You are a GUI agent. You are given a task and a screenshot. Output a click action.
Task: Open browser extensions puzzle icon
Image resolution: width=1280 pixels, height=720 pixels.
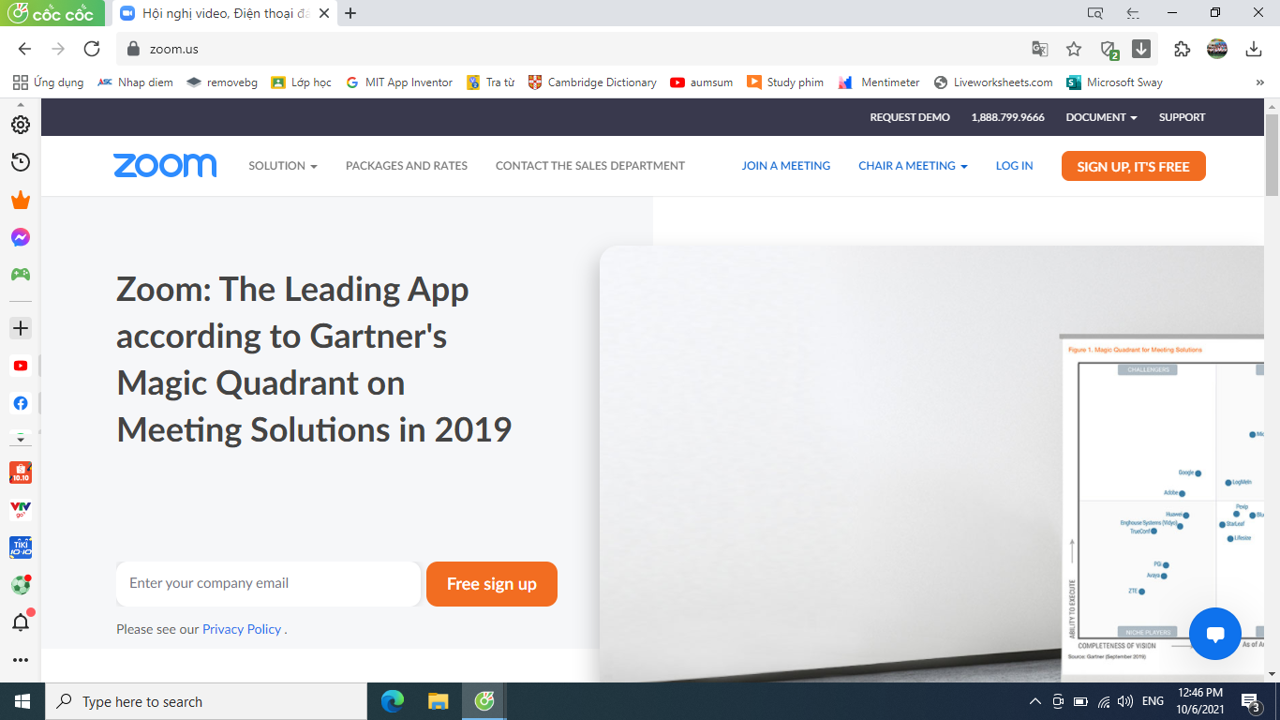click(x=1182, y=49)
